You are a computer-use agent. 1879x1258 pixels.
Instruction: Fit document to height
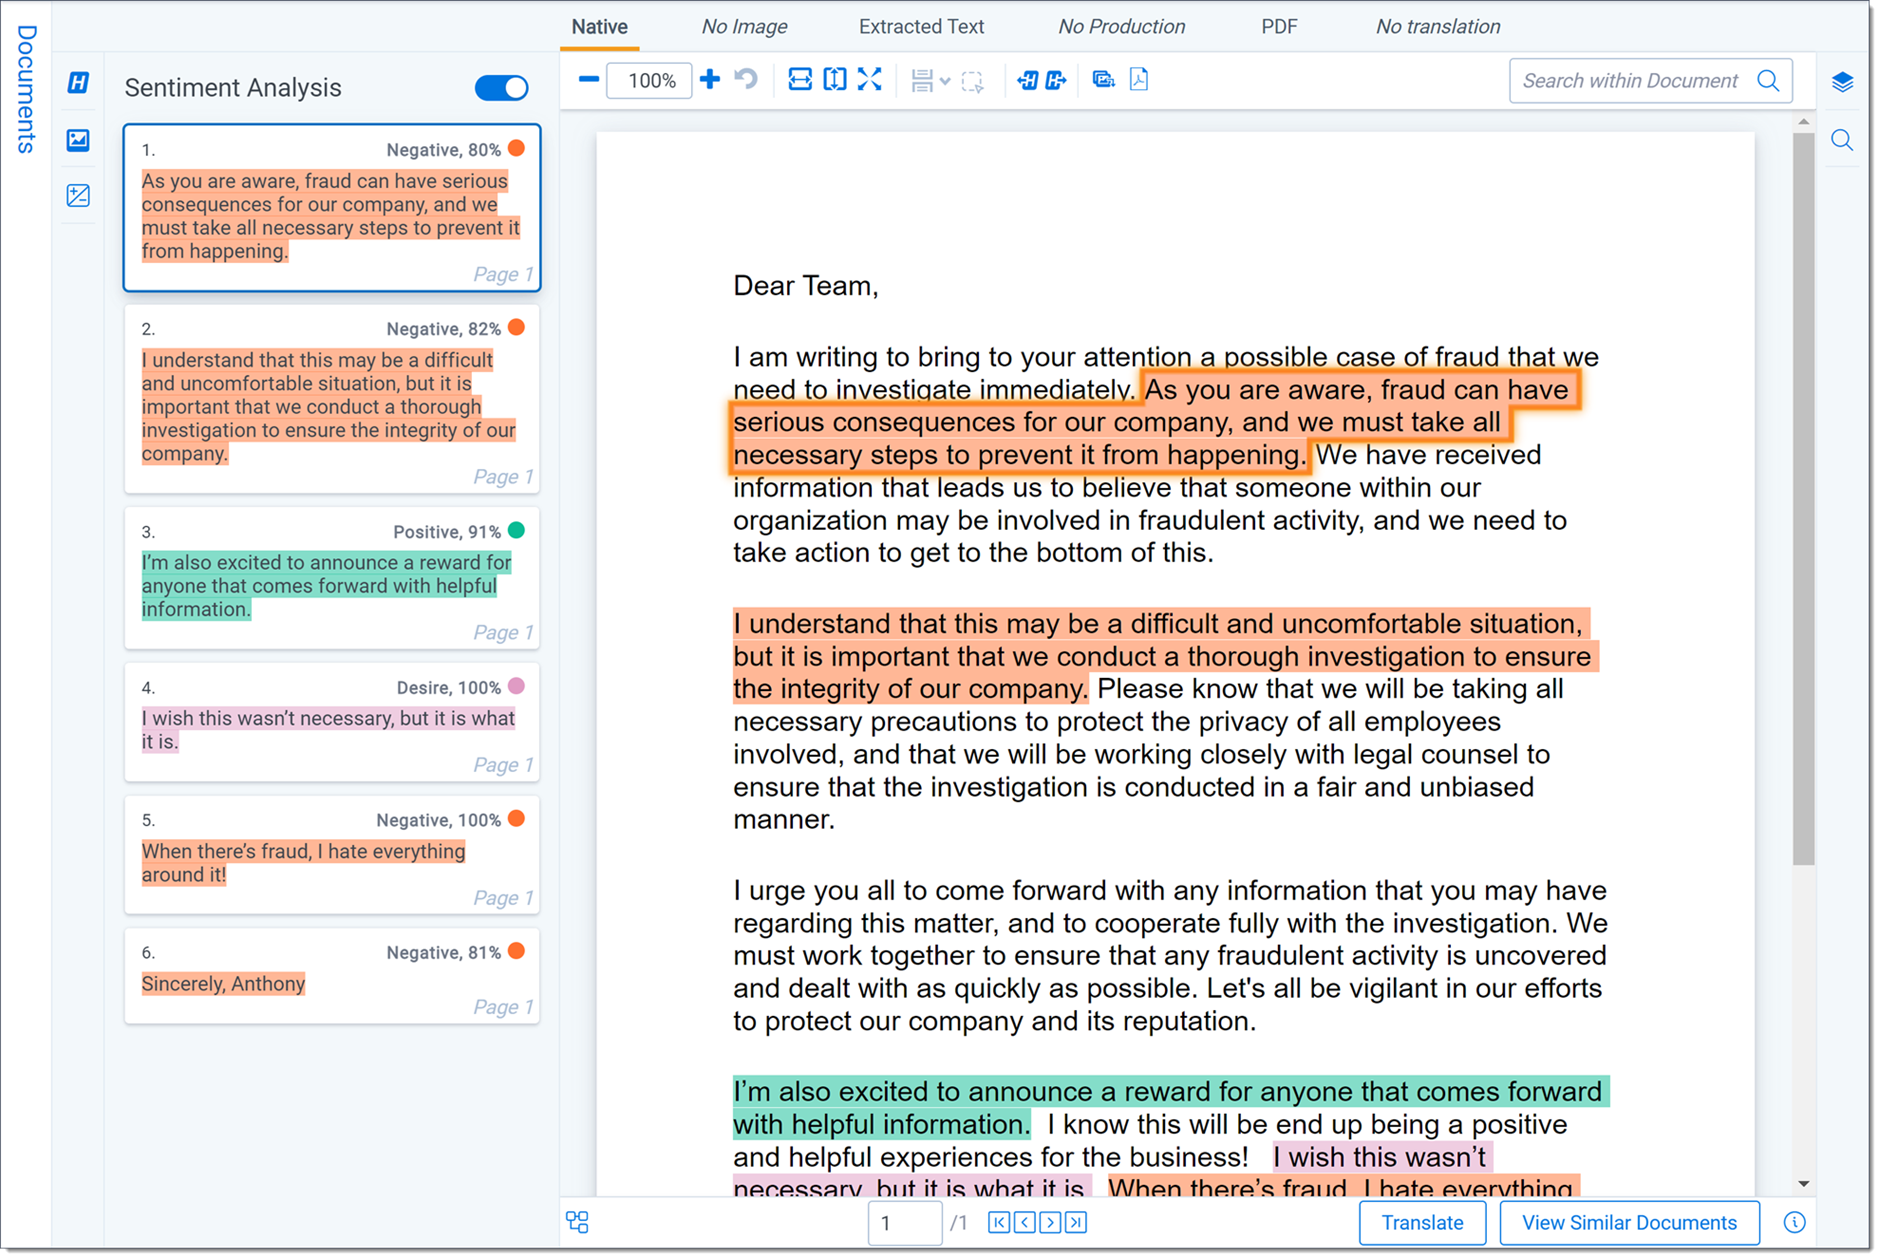pos(835,80)
